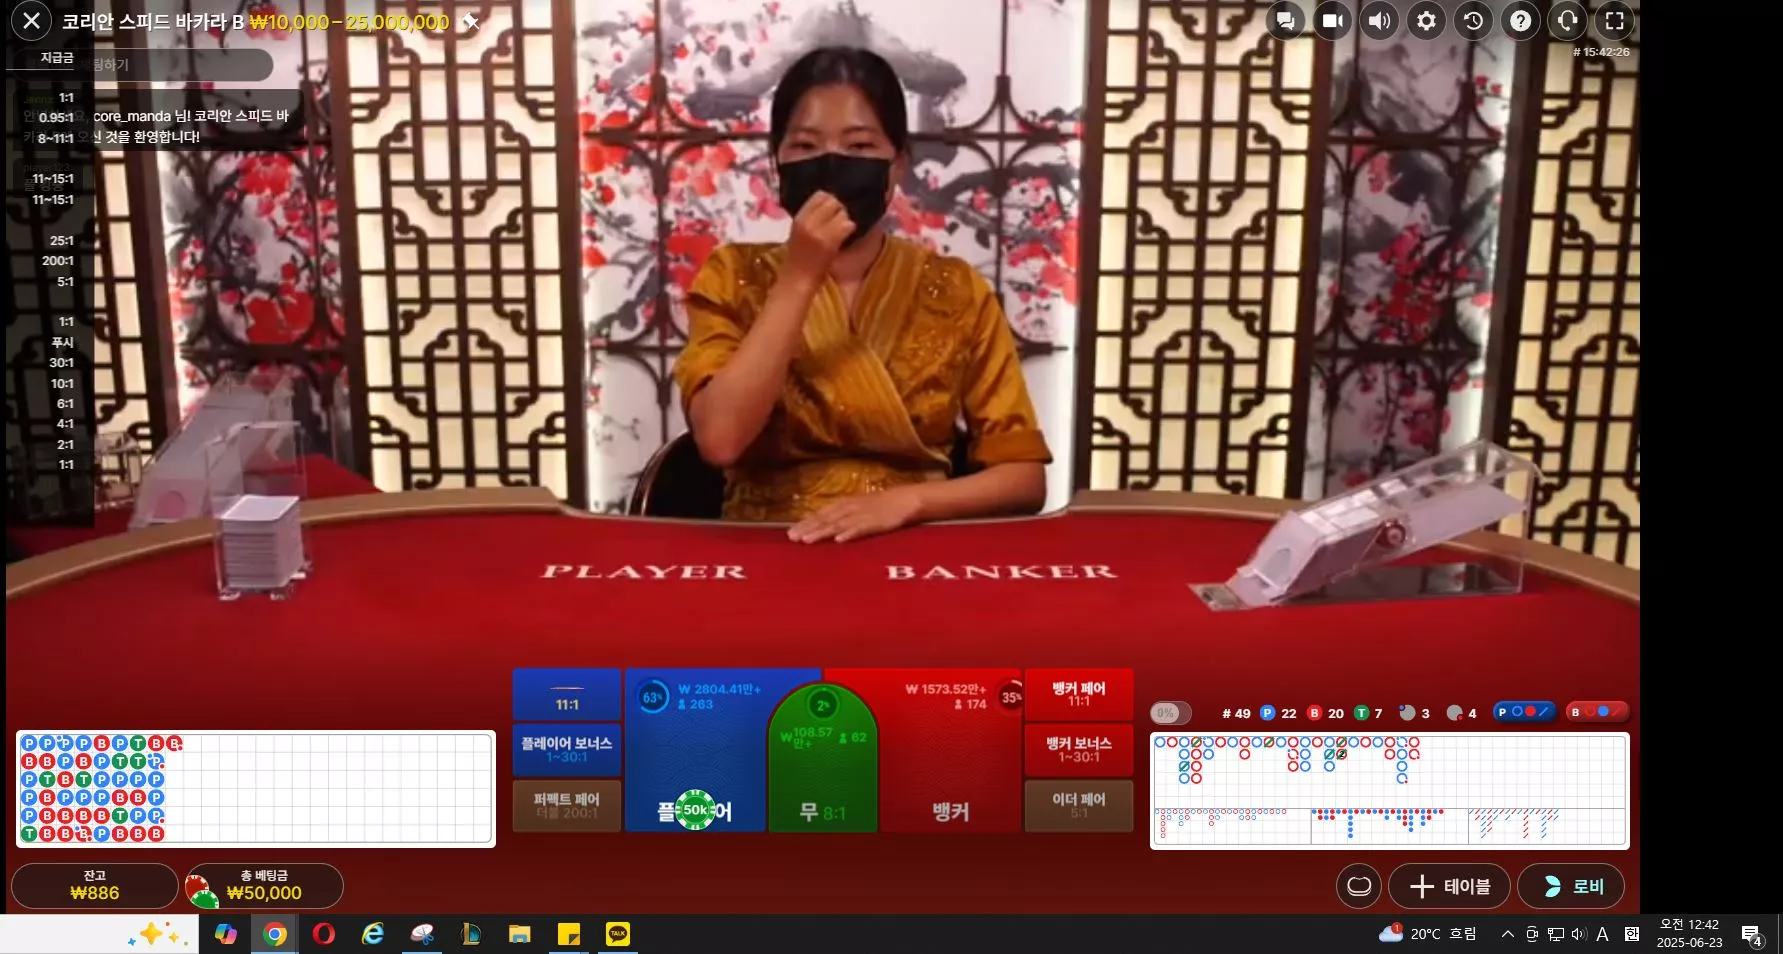Open Internet Explorer in the taskbar

coord(373,934)
